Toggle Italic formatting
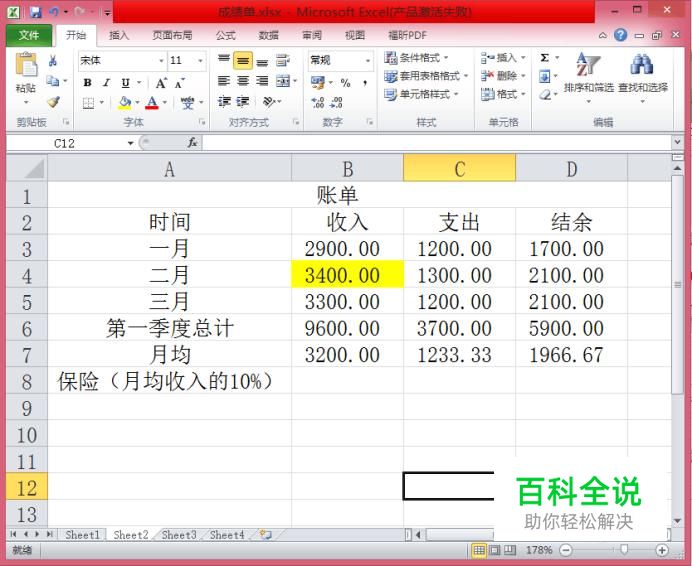 pos(106,83)
